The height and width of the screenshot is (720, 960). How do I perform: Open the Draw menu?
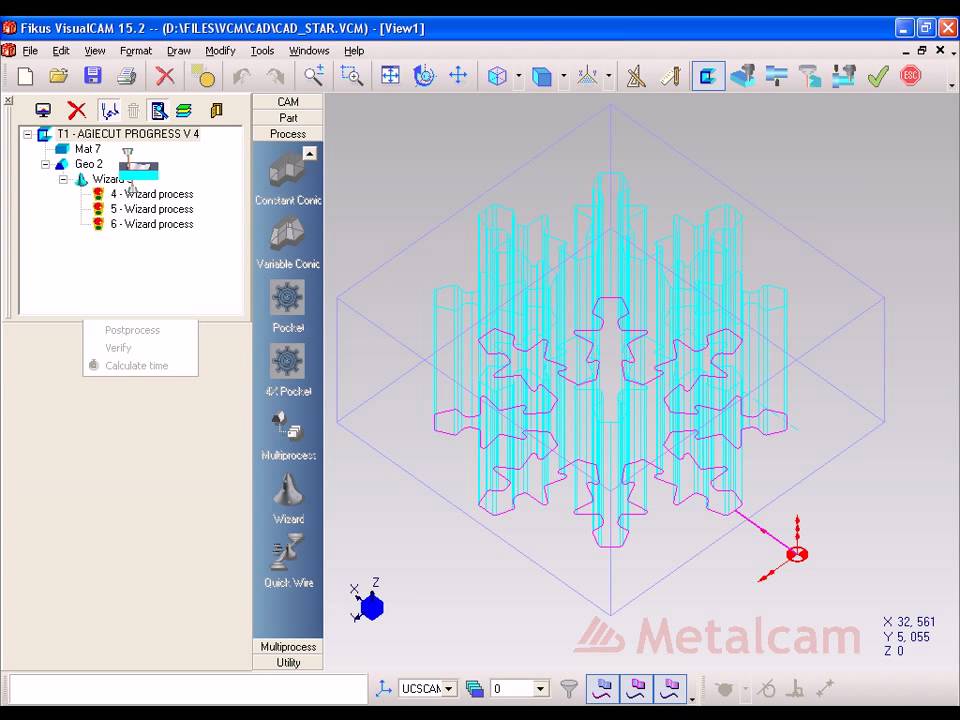[x=179, y=51]
